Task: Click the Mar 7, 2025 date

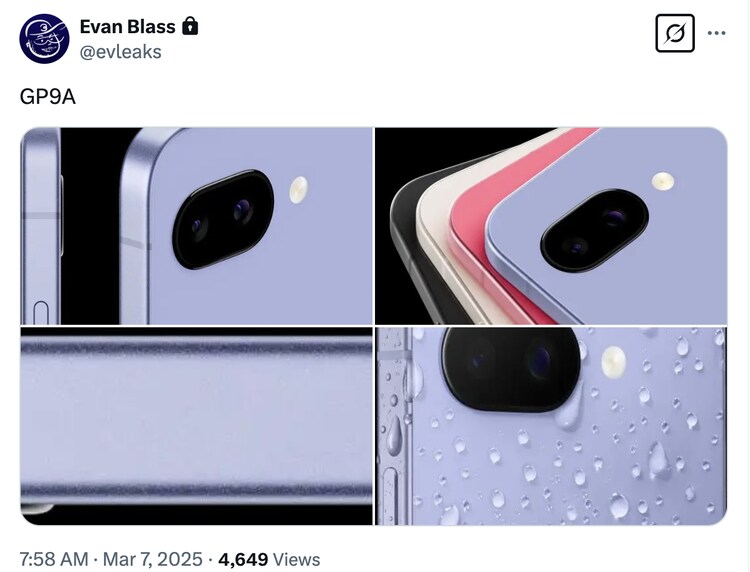Action: click(x=153, y=559)
